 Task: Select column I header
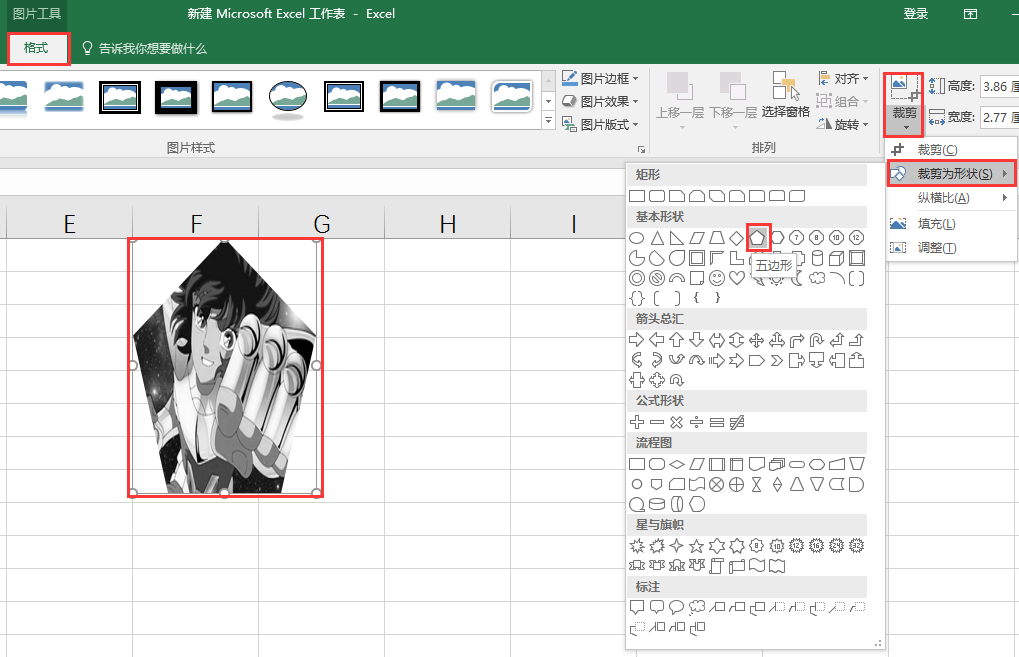coord(573,224)
